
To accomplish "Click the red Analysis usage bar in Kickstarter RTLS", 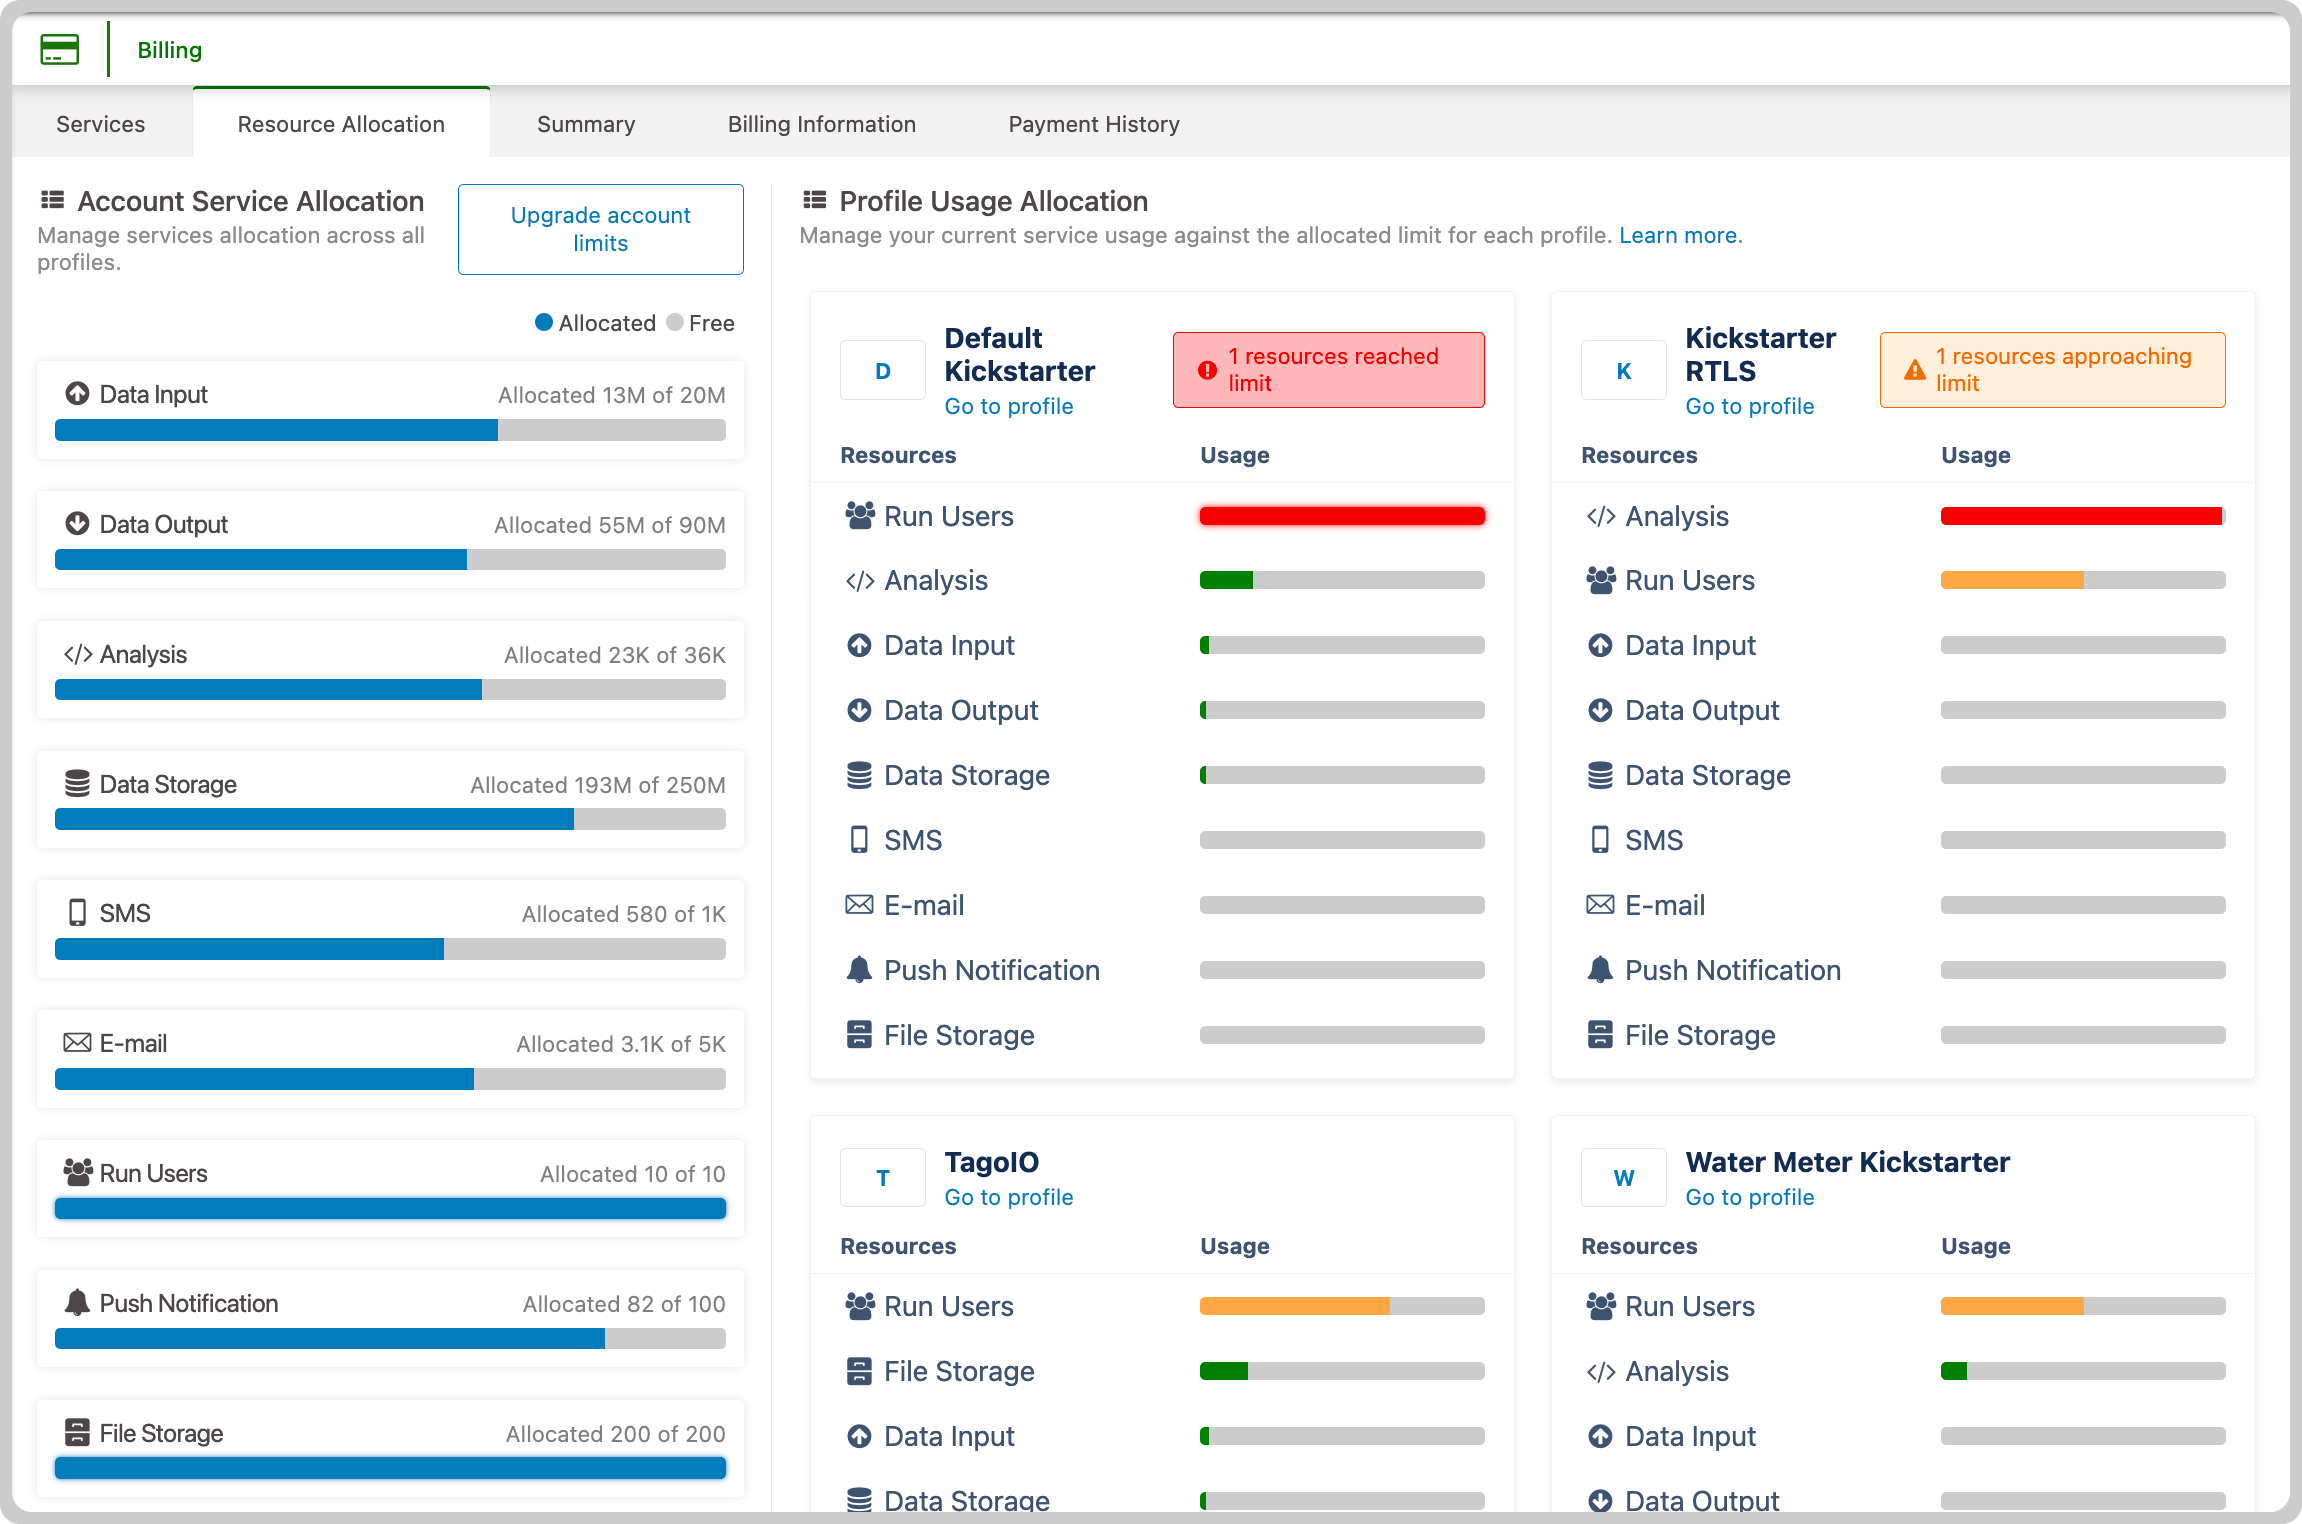I will (2083, 516).
